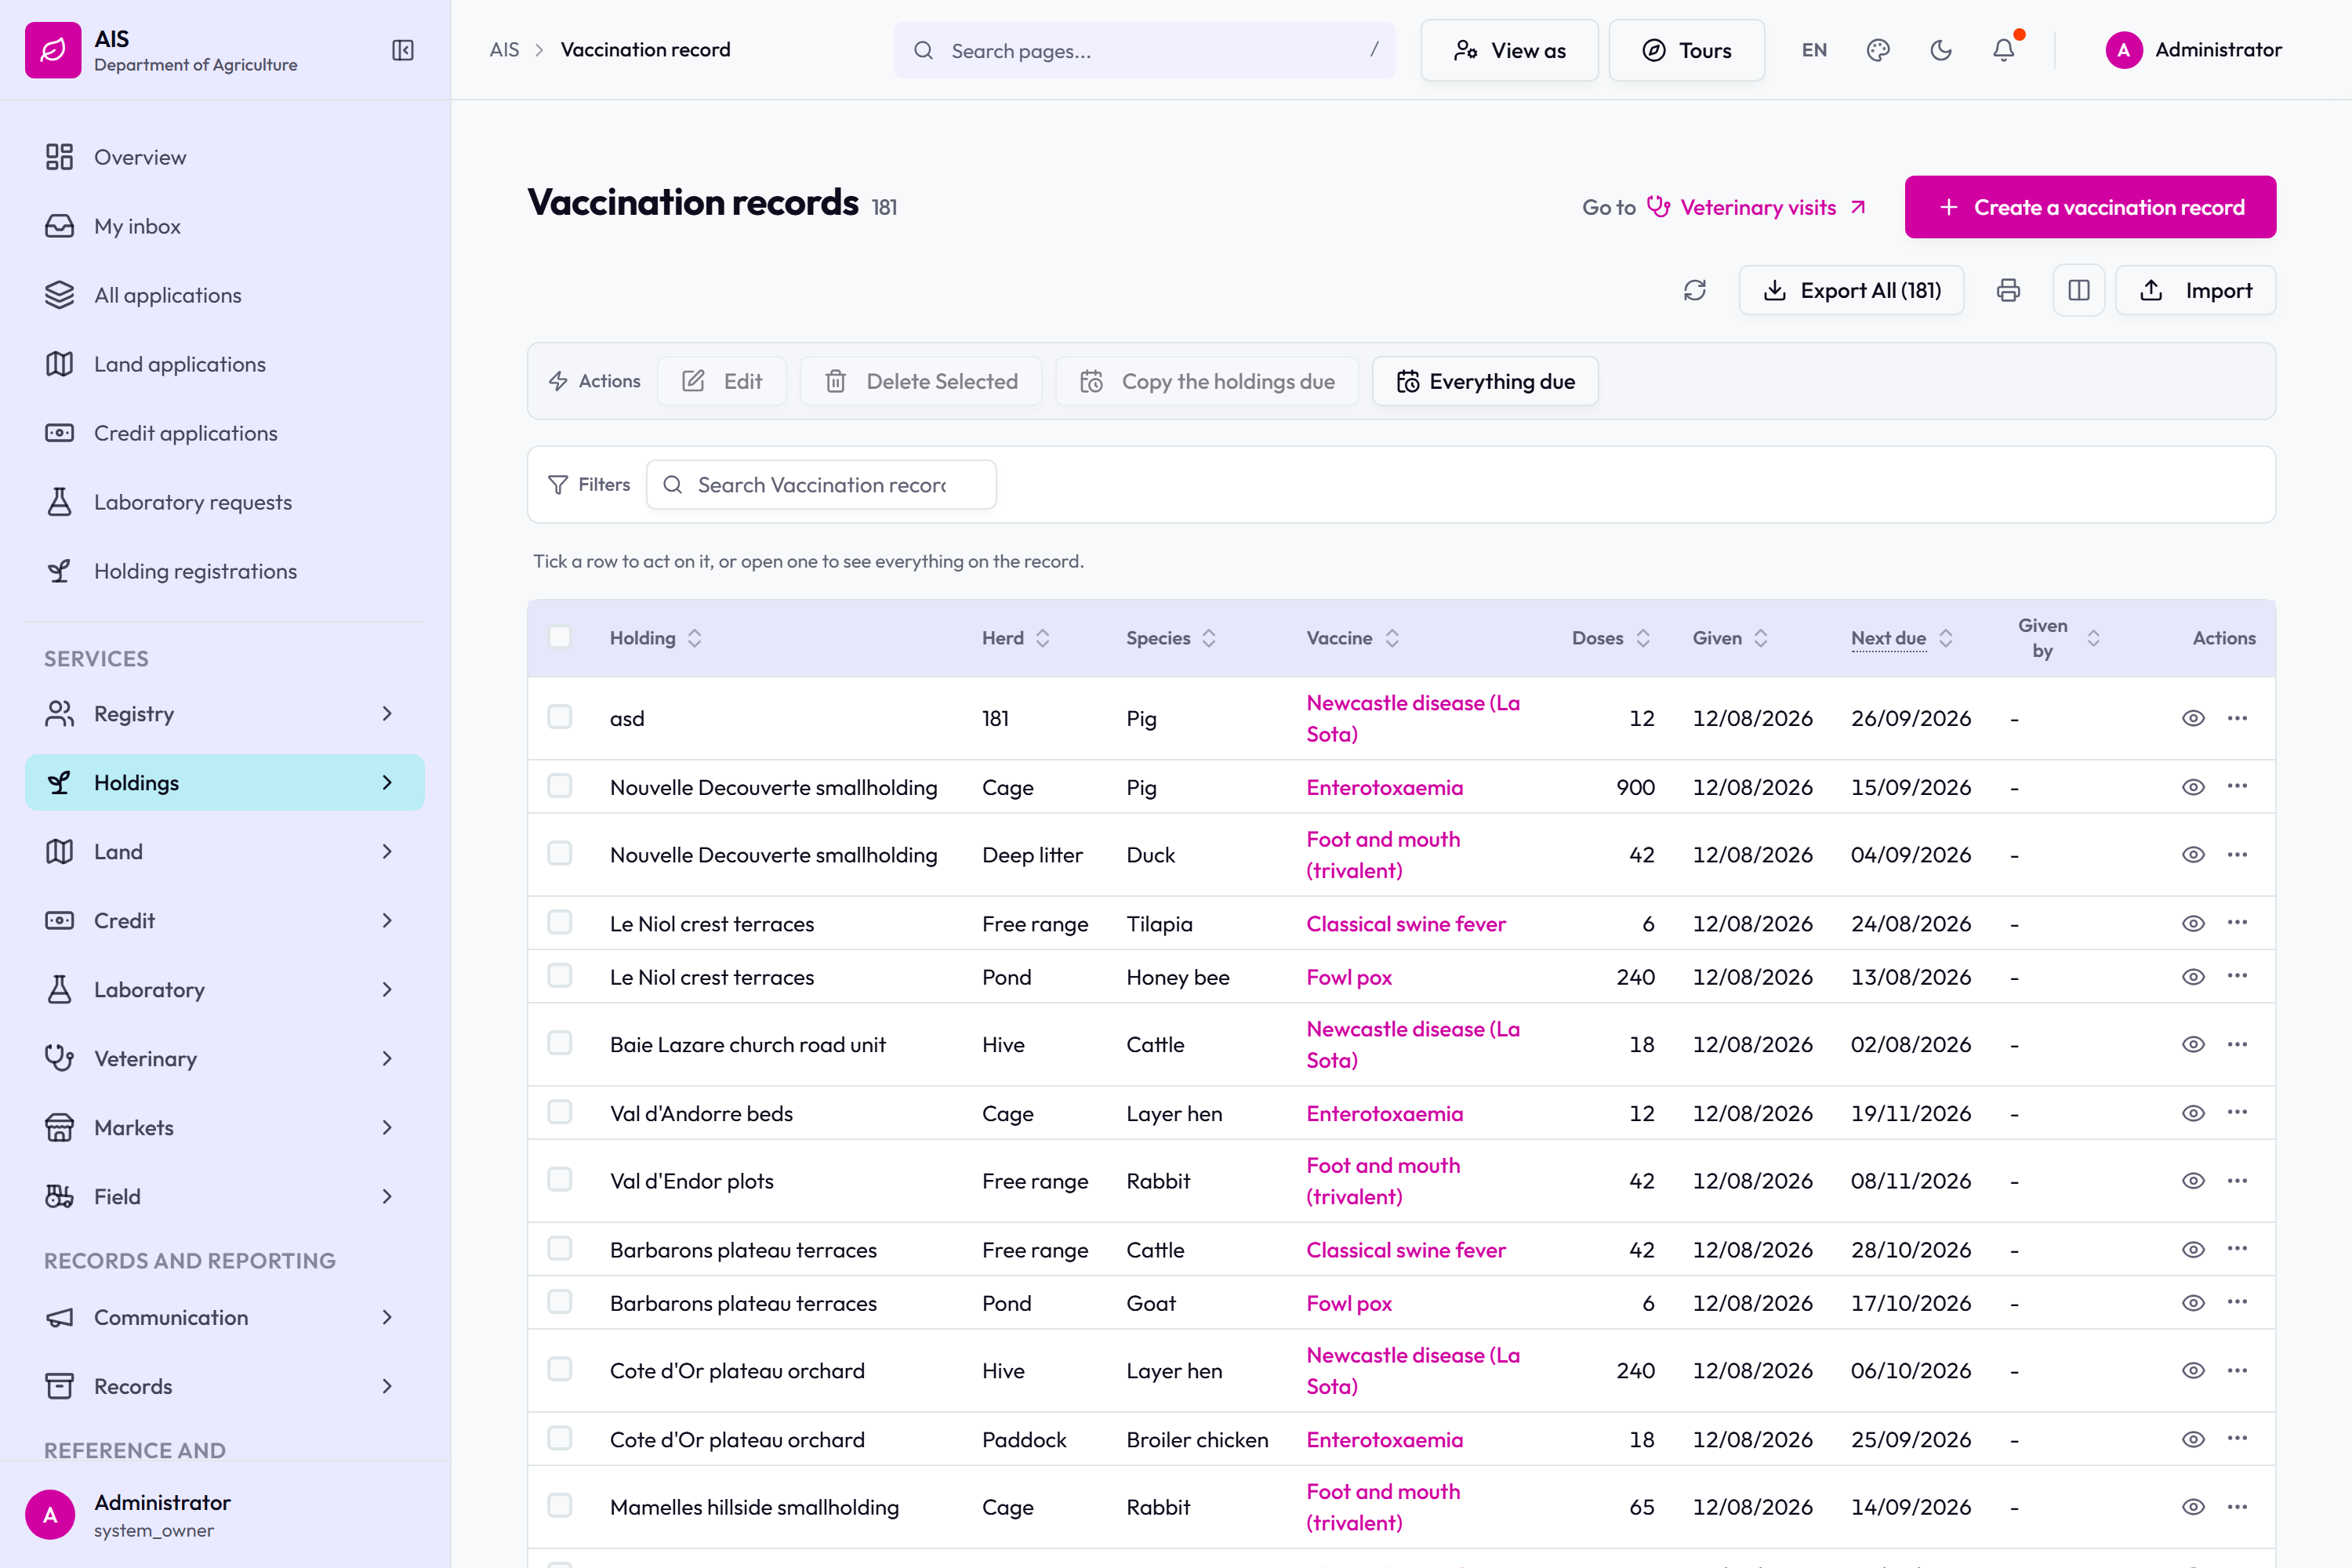Start Tours from the top bar
The width and height of the screenshot is (2352, 1568).
pos(1687,50)
